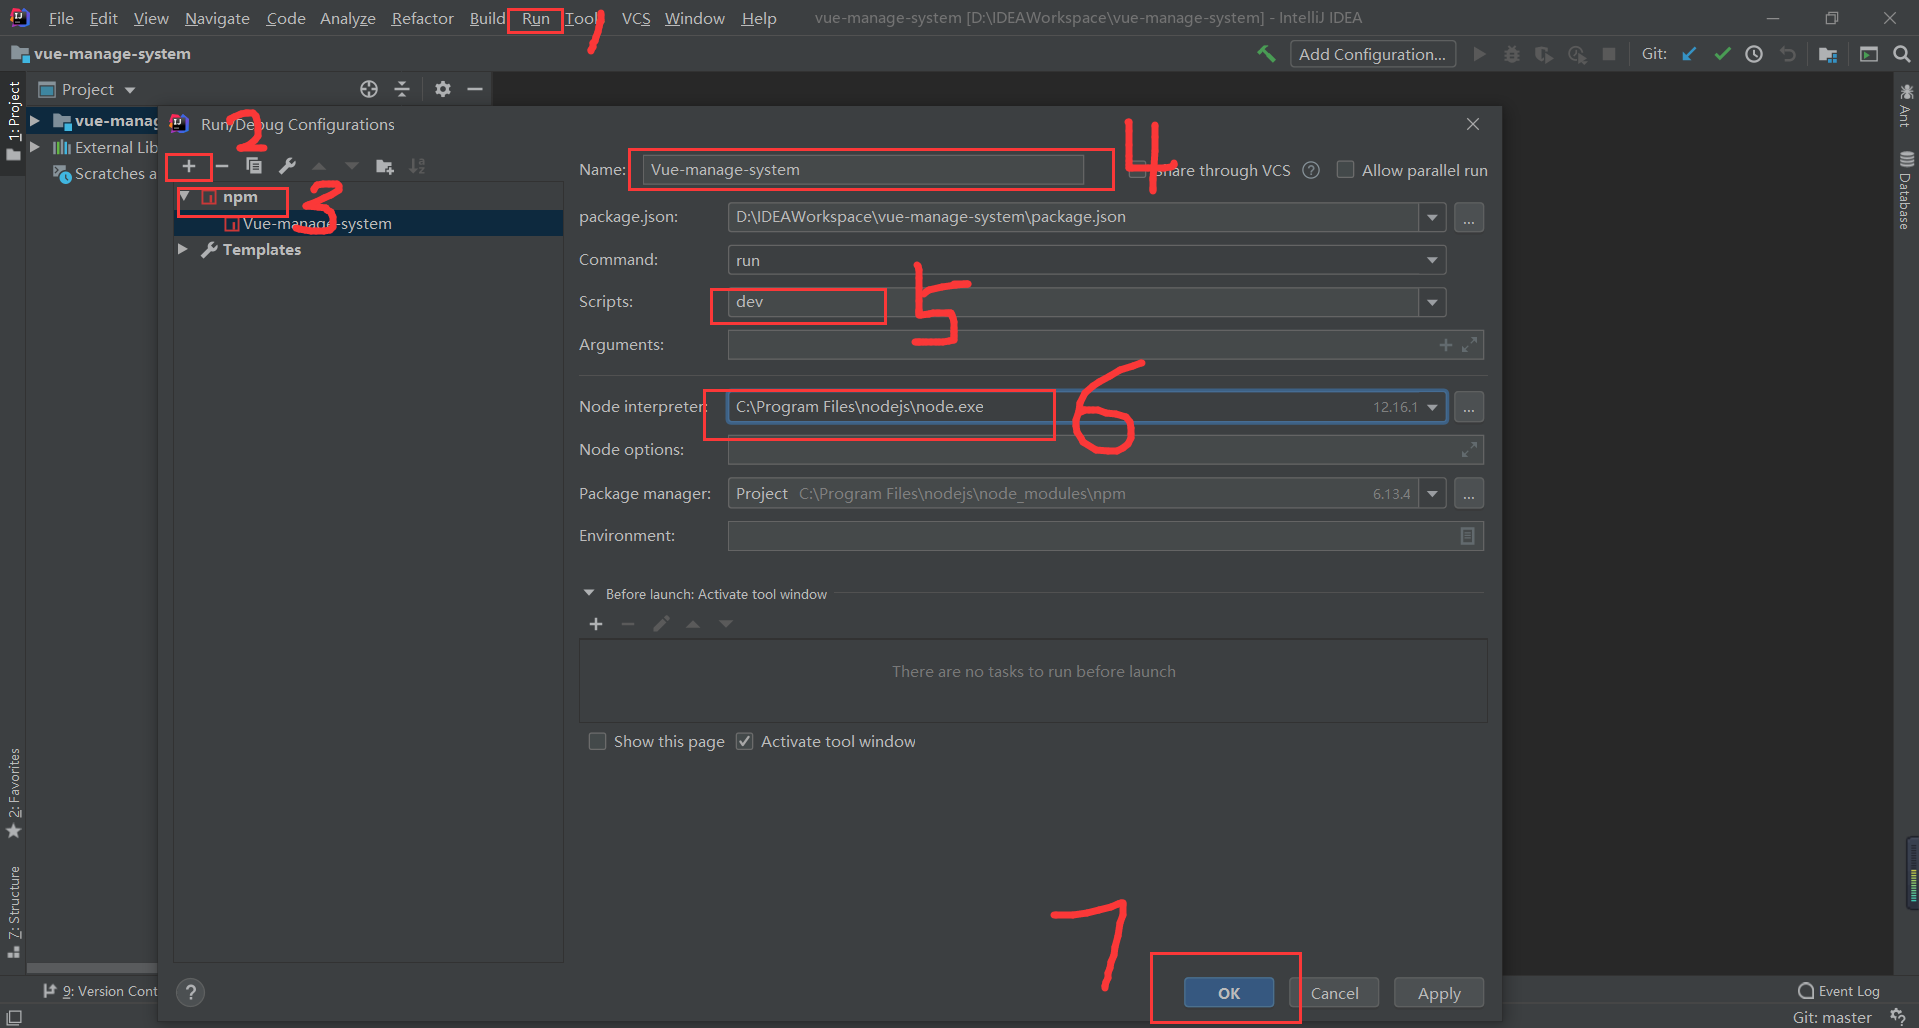The height and width of the screenshot is (1028, 1919).
Task: Open Scripts dropdown arrow
Action: tap(1432, 302)
